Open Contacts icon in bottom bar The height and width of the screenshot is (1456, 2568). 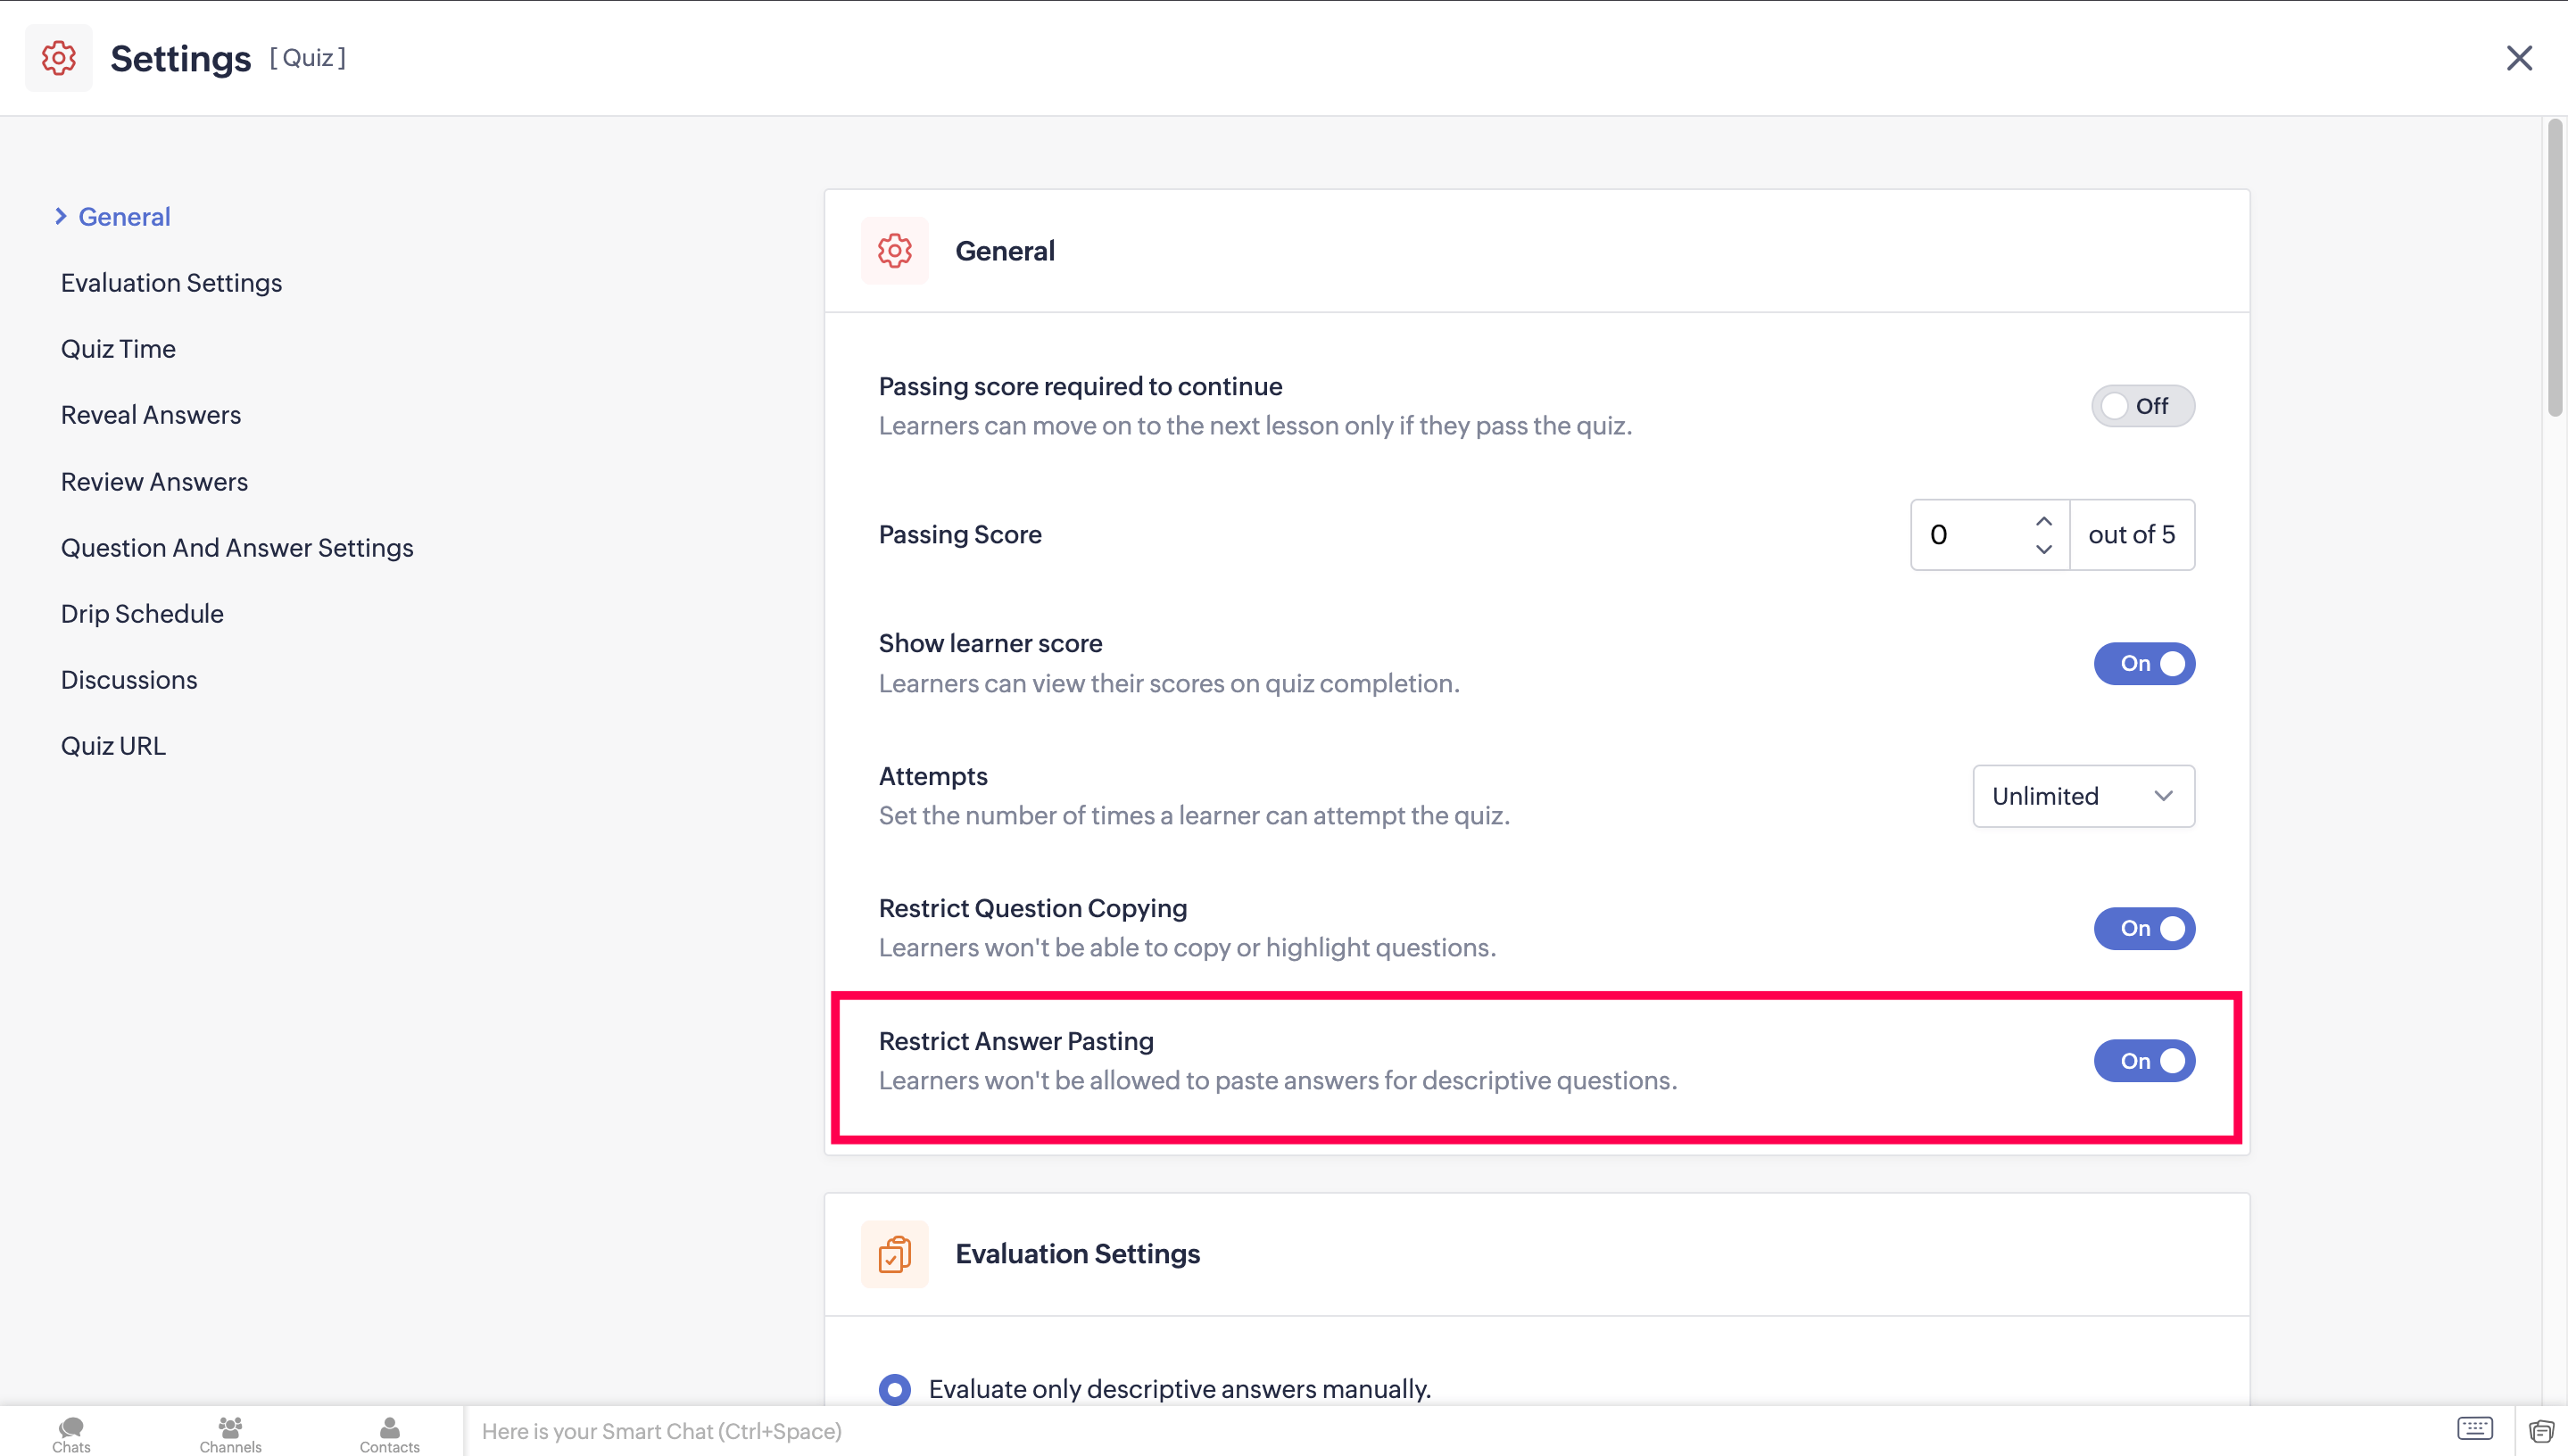click(x=389, y=1432)
